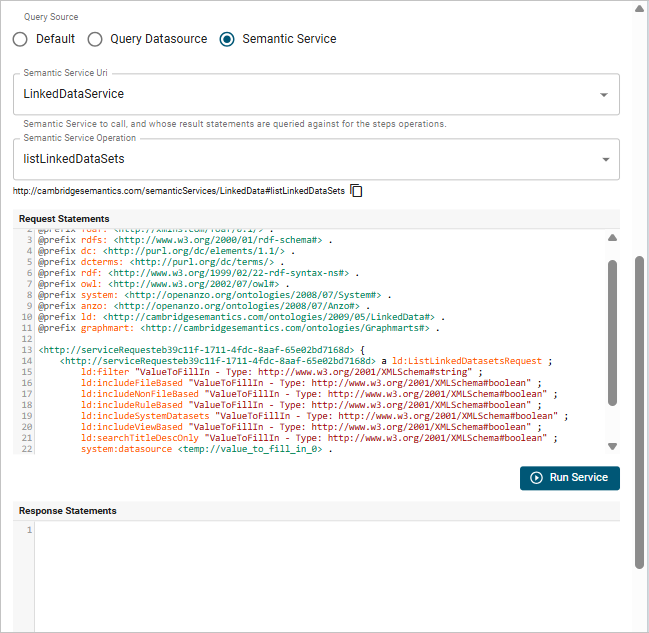Copy the listLinkedDataSets service URL
649x633 pixels.
pyautogui.click(x=356, y=191)
